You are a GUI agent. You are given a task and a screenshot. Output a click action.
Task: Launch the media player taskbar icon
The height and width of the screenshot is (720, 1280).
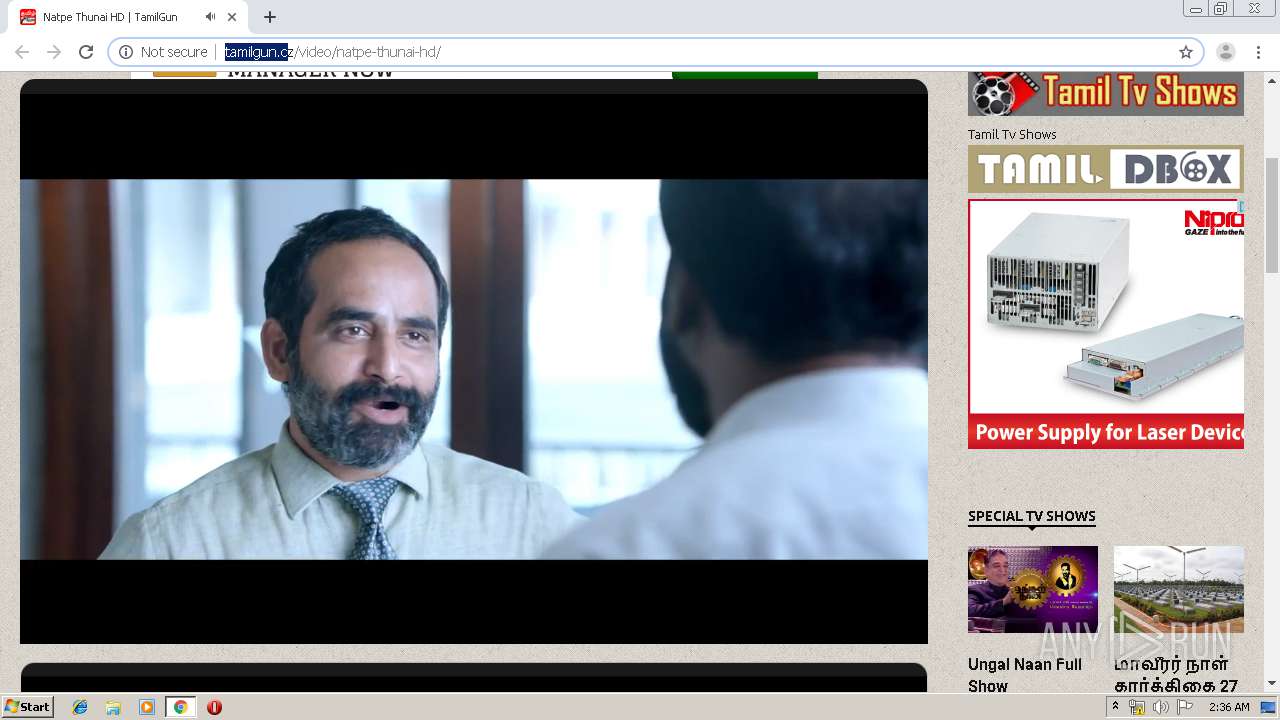pos(147,707)
